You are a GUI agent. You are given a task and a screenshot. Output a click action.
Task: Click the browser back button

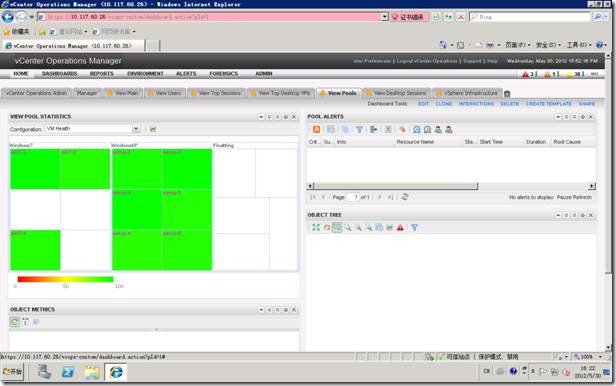click(x=7, y=17)
